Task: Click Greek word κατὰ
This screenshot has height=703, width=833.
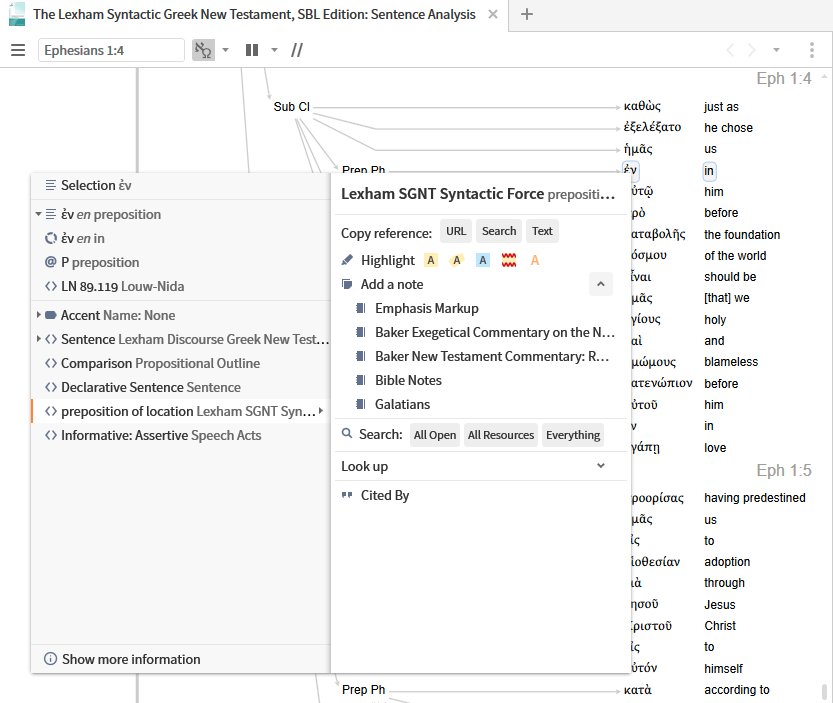Action: 638,690
